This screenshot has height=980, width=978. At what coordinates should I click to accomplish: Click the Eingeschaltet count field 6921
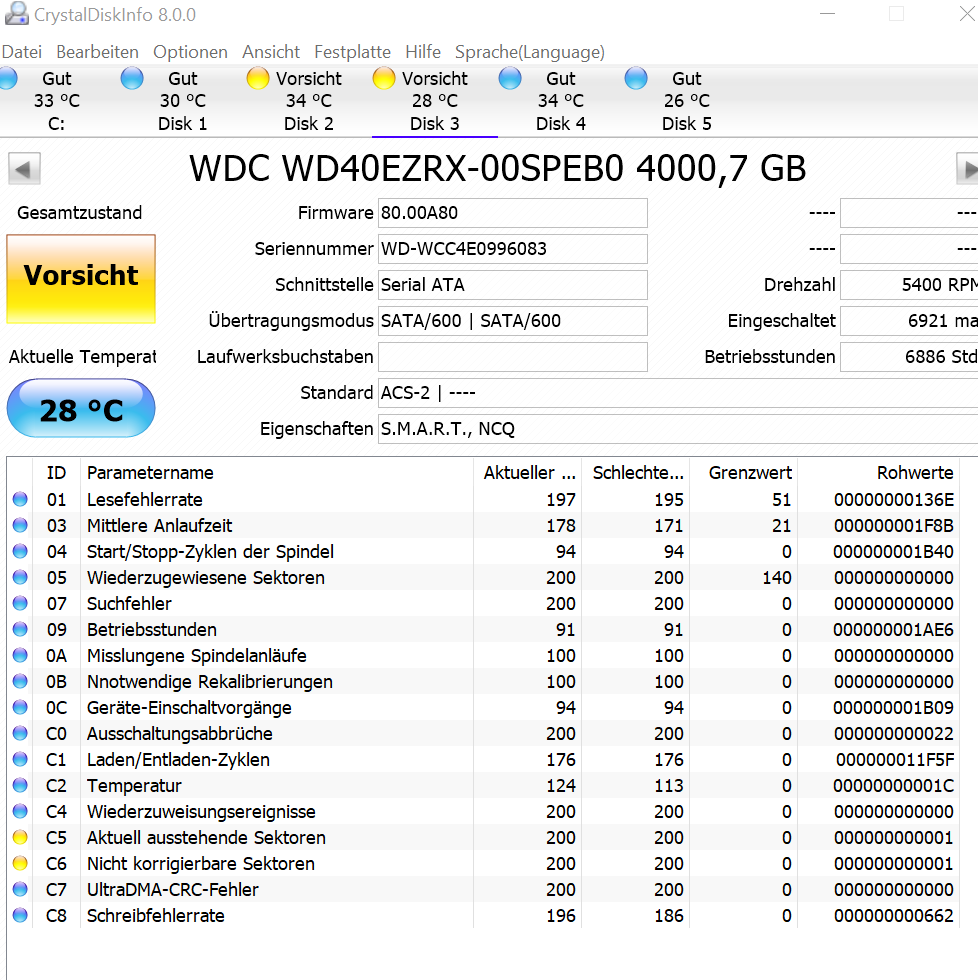click(x=909, y=321)
